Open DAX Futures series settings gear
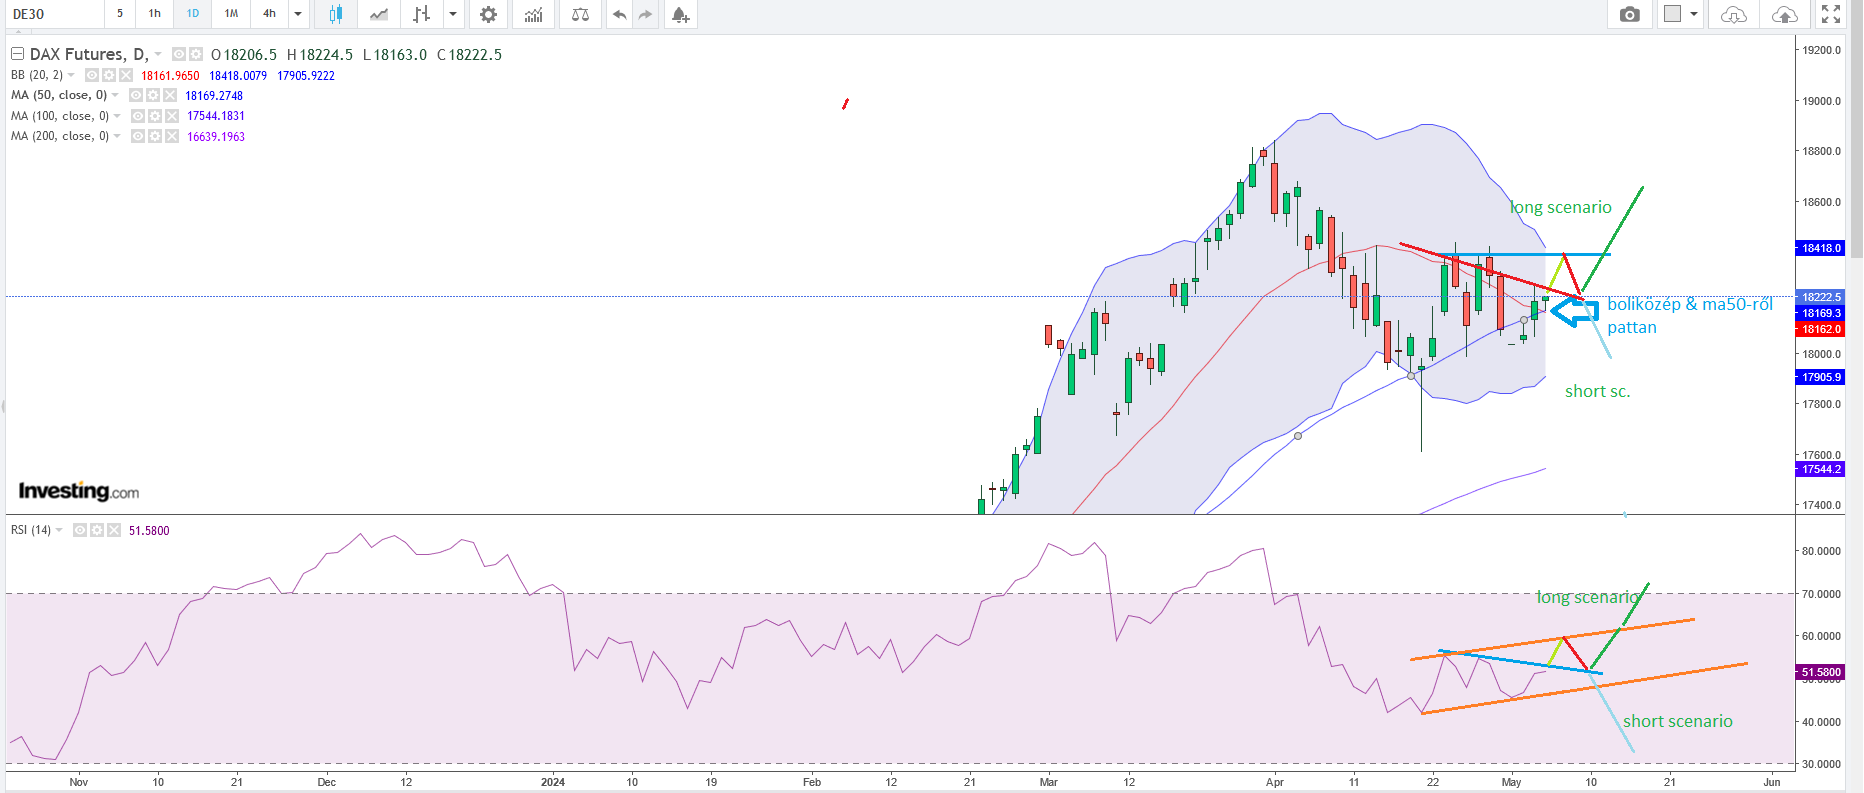 click(196, 54)
